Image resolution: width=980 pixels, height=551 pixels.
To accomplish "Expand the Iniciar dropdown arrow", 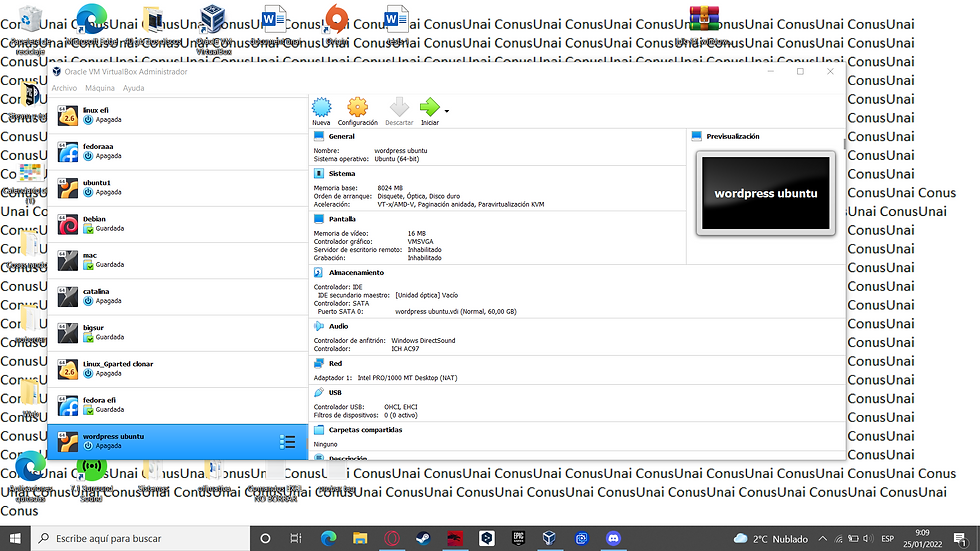I will [446, 111].
